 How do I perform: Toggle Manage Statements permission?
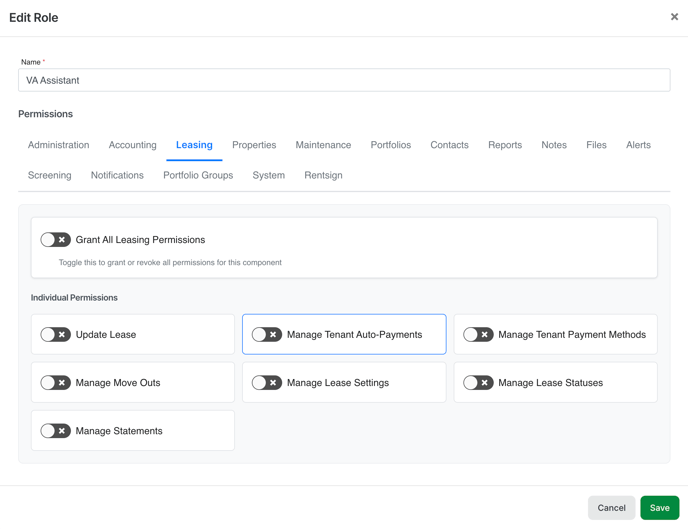click(x=56, y=431)
